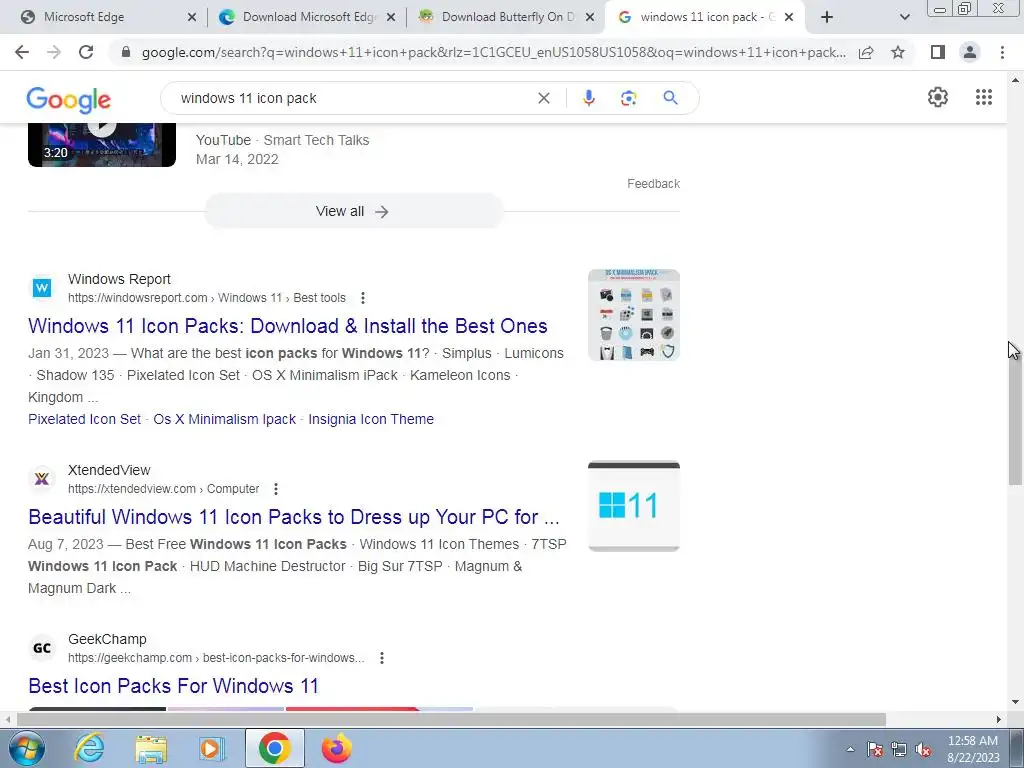The width and height of the screenshot is (1024, 768).
Task: Reload the current page
Action: click(x=86, y=52)
